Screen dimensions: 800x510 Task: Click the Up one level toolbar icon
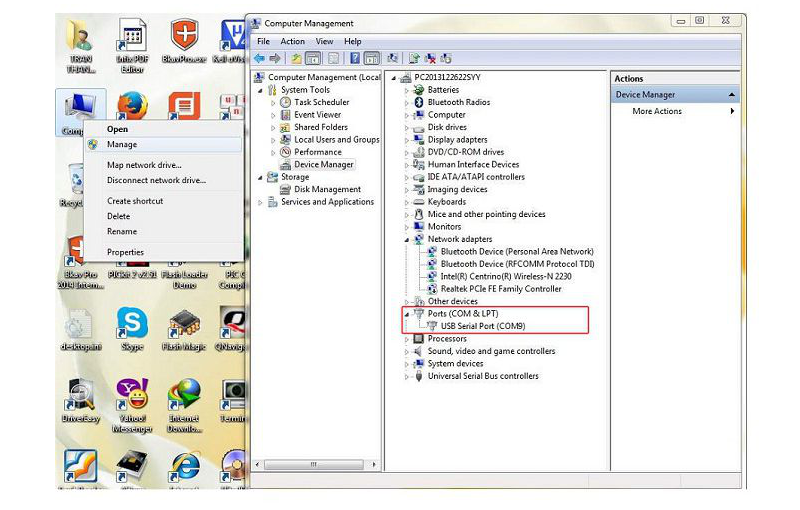(x=294, y=58)
